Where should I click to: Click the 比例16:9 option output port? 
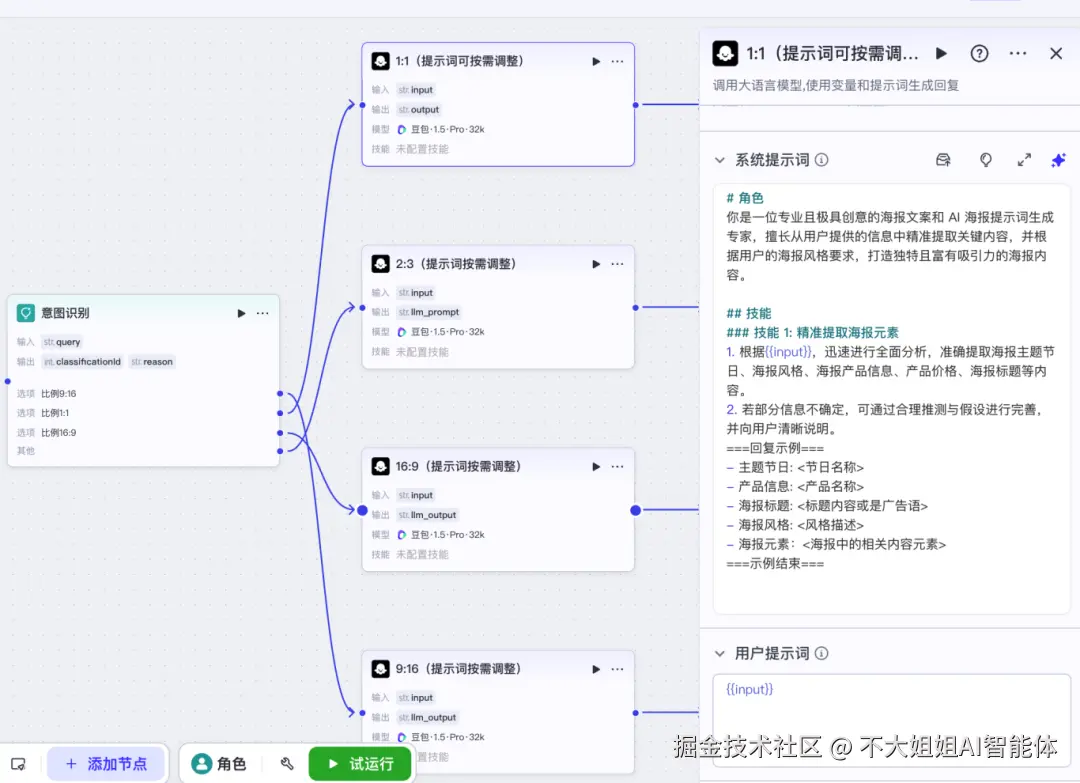coord(280,432)
